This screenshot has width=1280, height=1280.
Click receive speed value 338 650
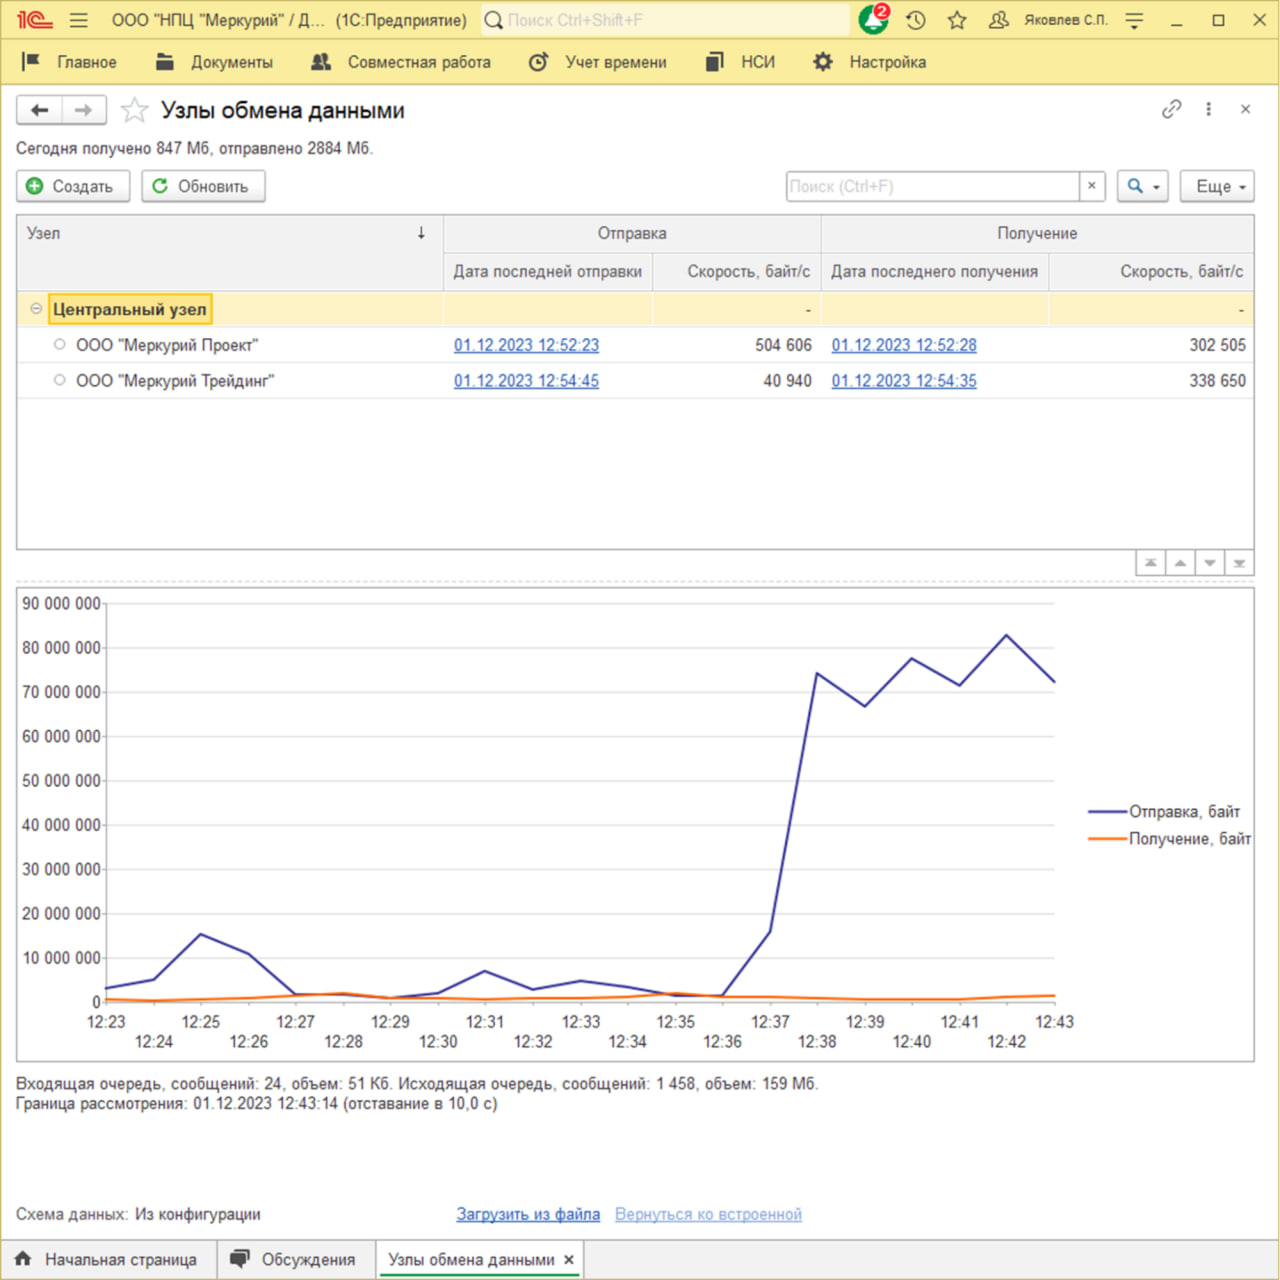tap(1217, 381)
